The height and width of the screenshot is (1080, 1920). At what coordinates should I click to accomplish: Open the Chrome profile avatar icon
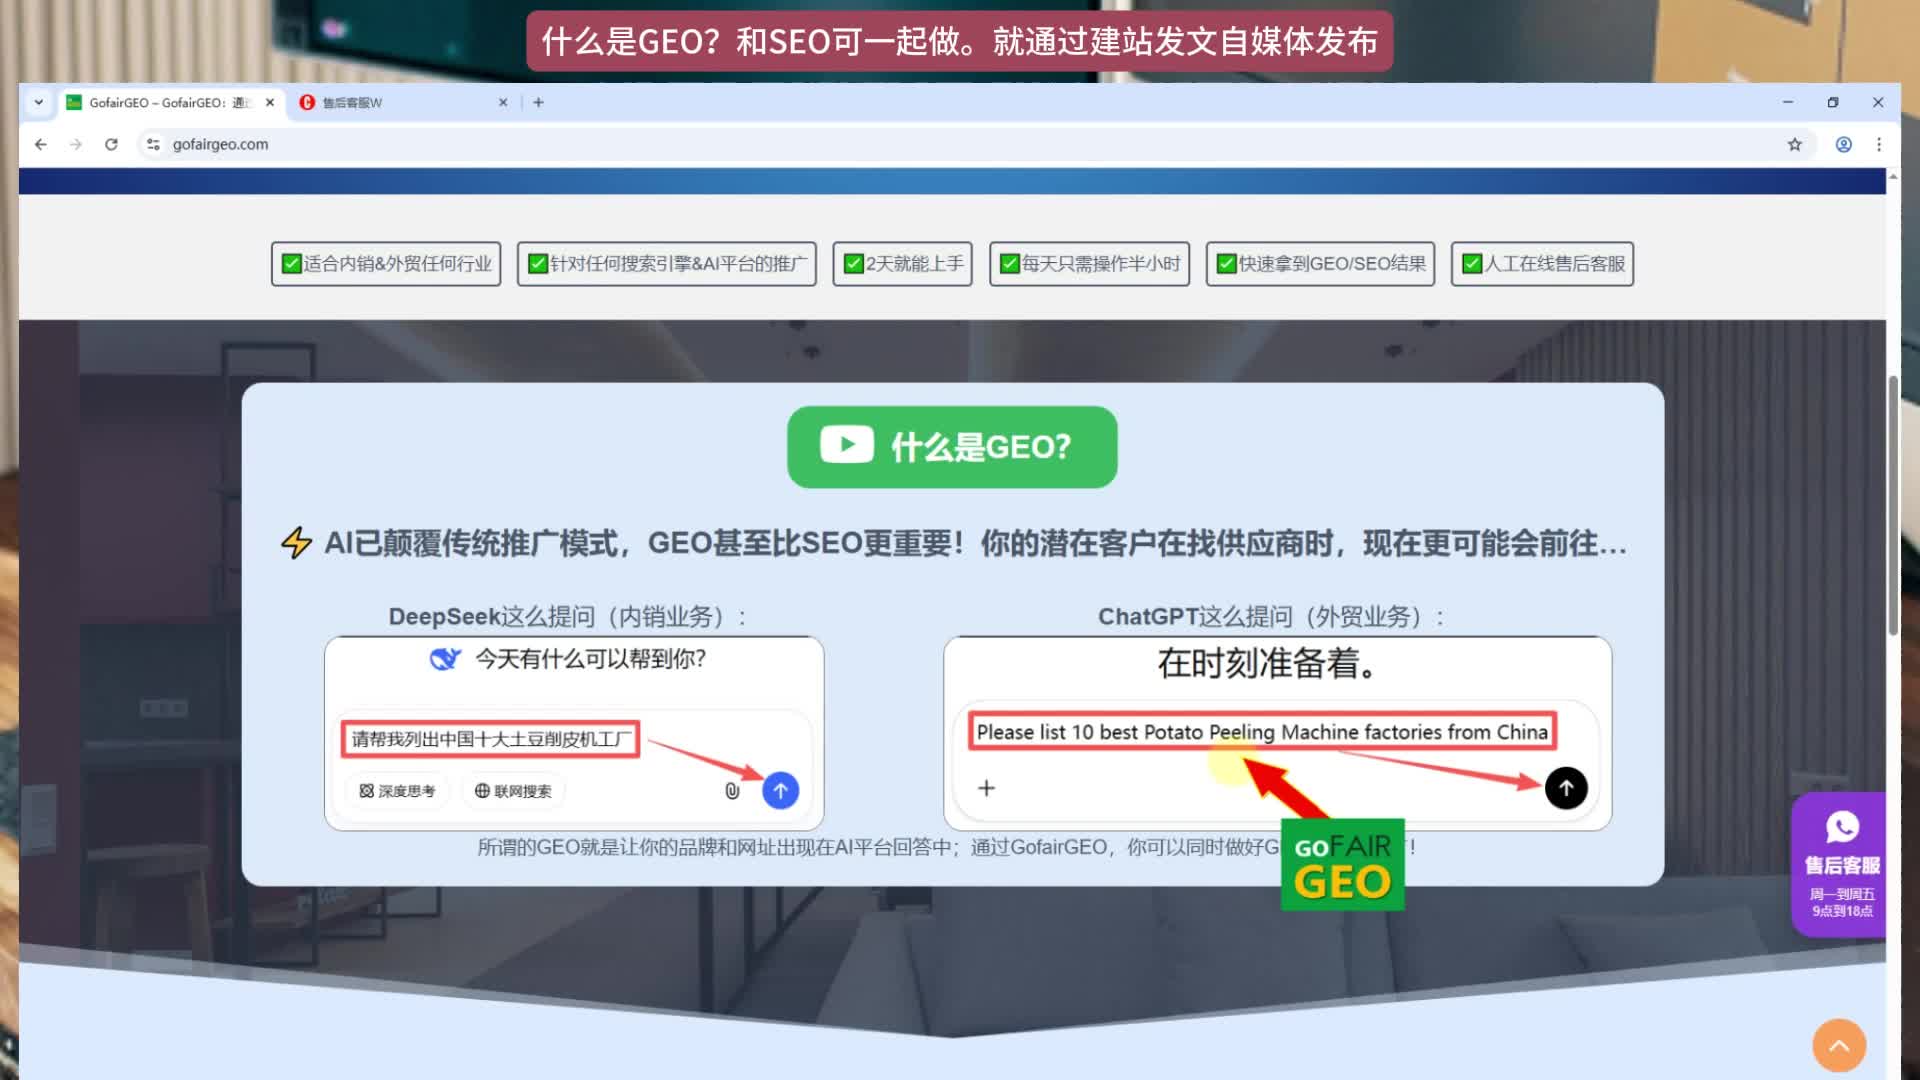pyautogui.click(x=1843, y=144)
